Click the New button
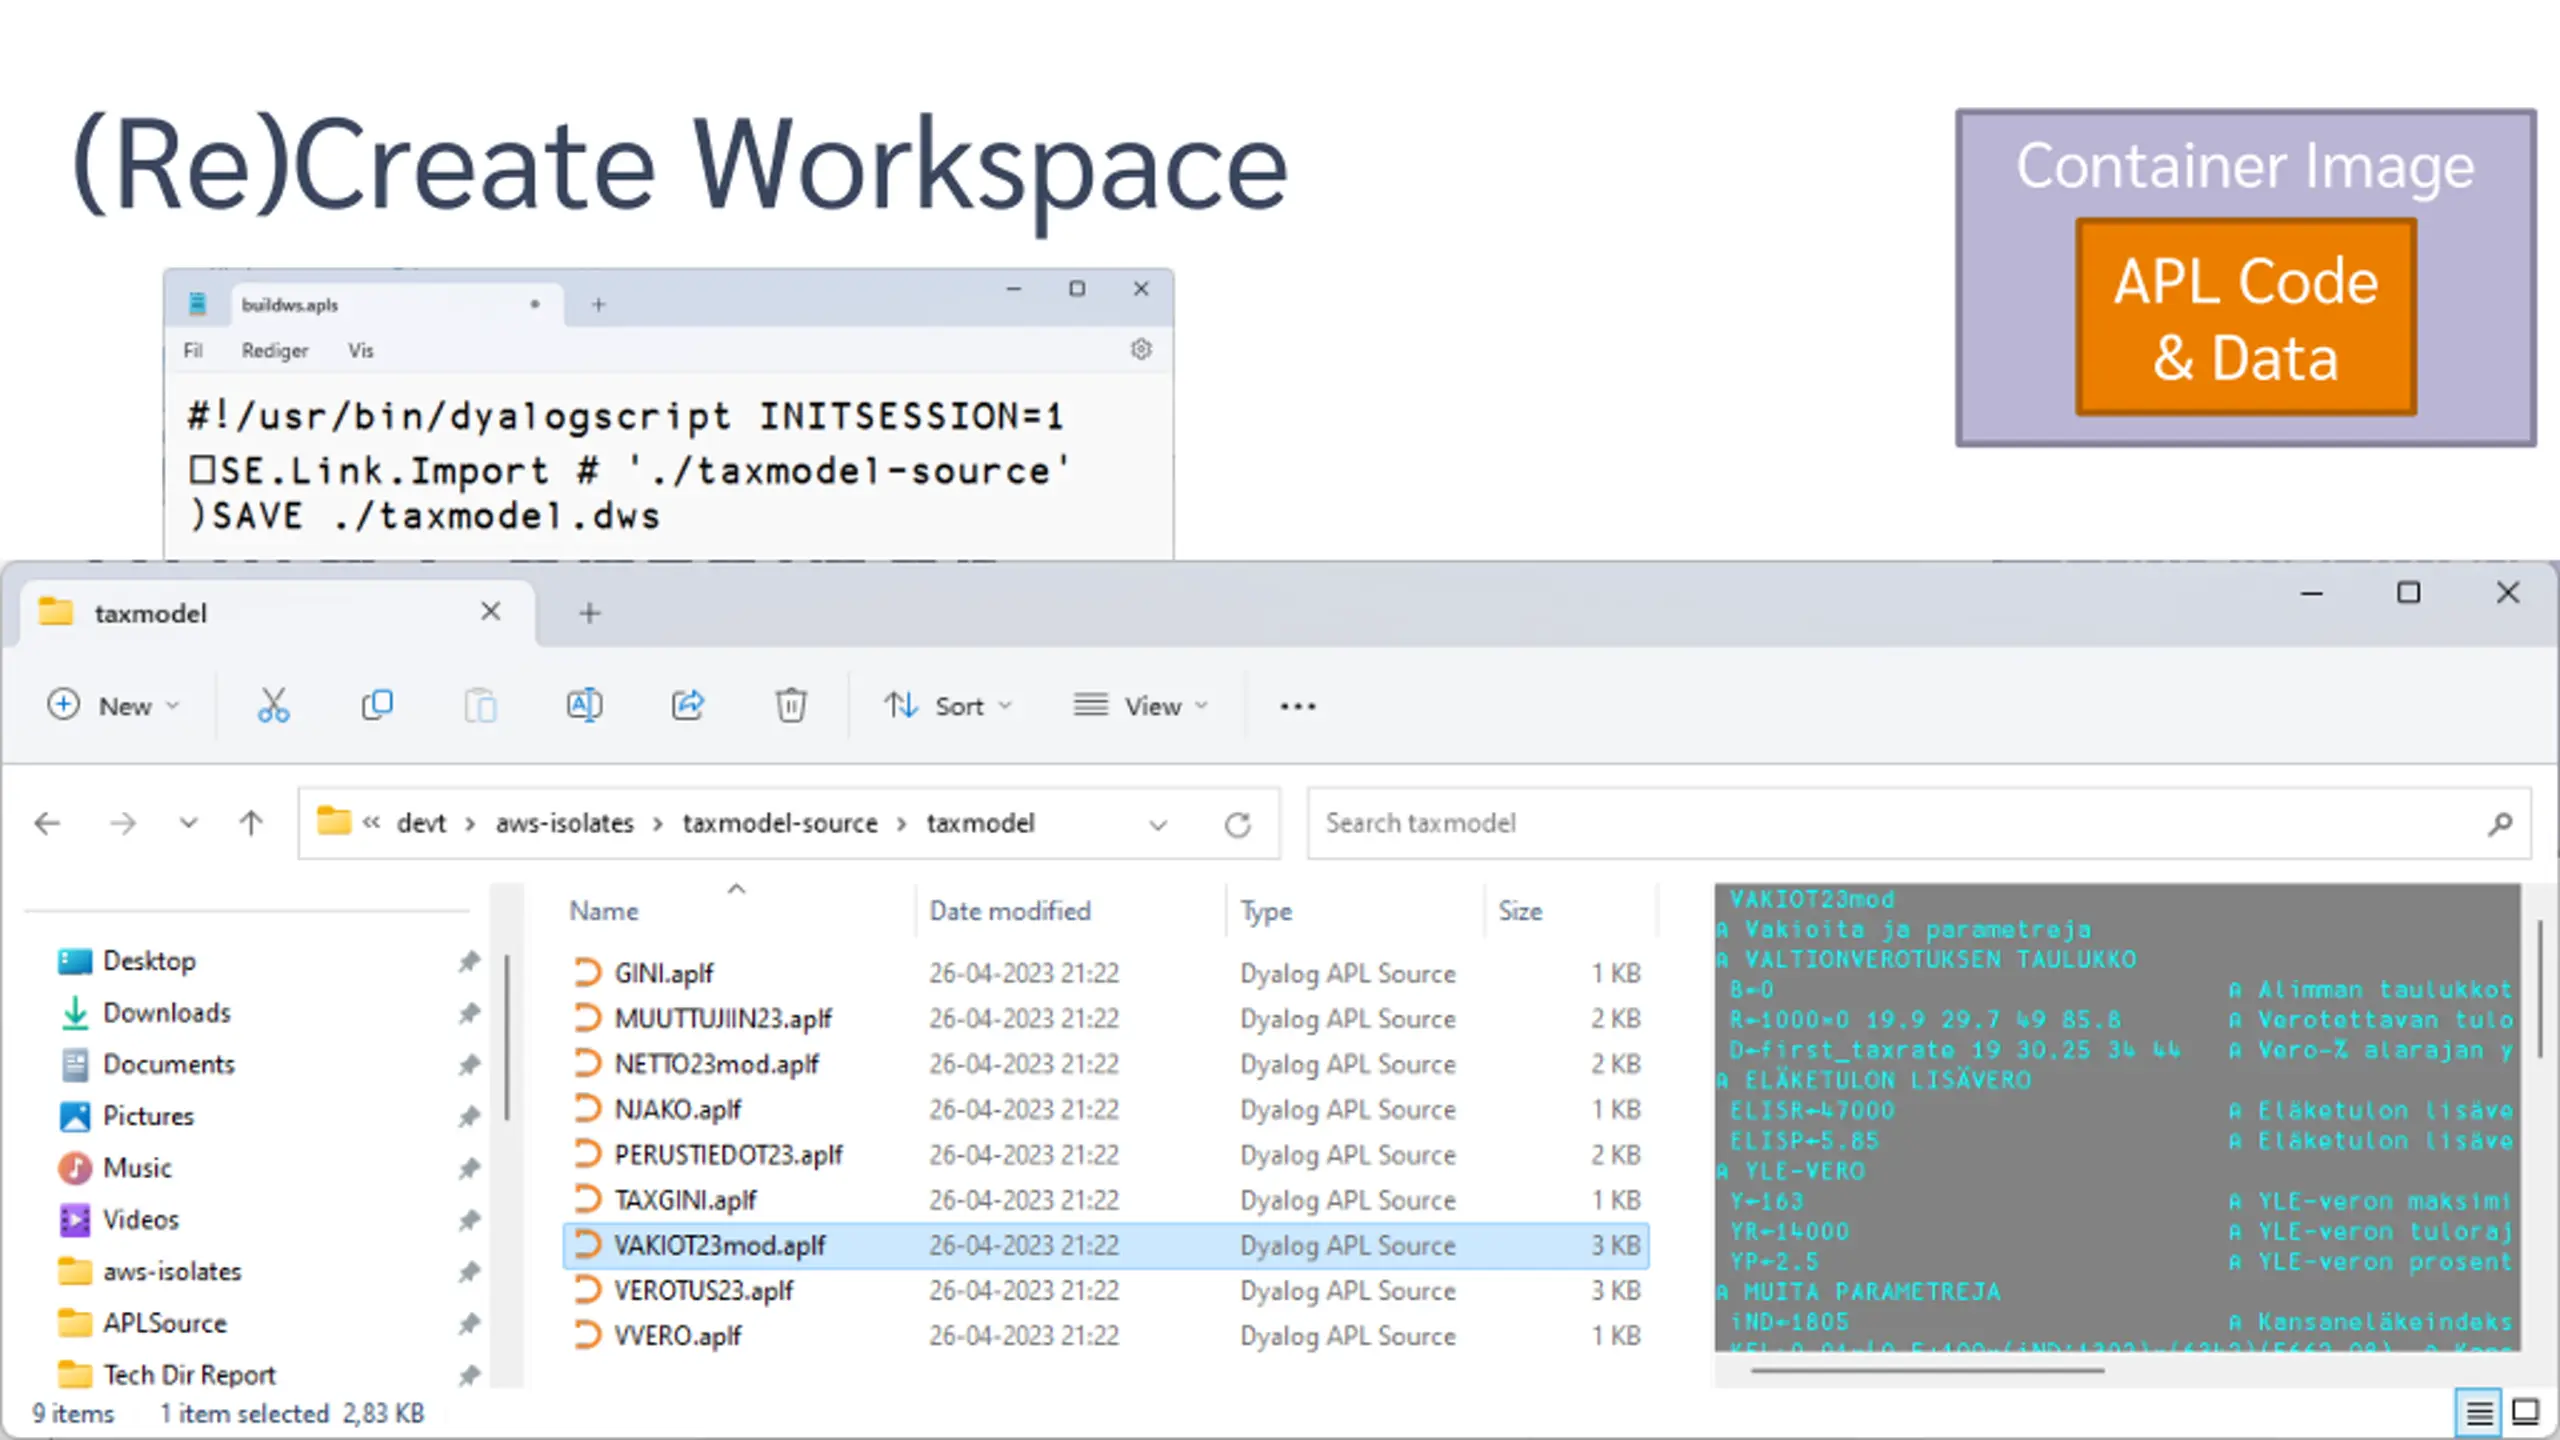 [x=113, y=706]
